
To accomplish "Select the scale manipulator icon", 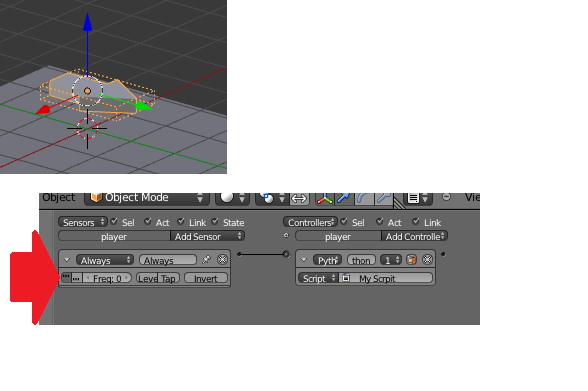I will click(383, 198).
